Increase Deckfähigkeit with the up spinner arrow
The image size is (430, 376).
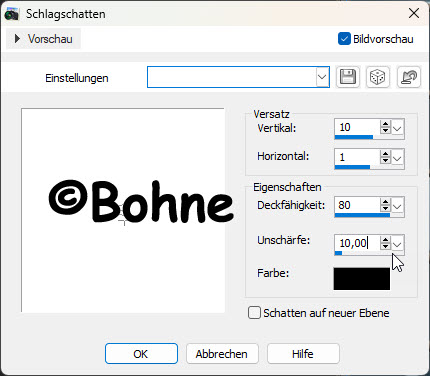pos(385,202)
